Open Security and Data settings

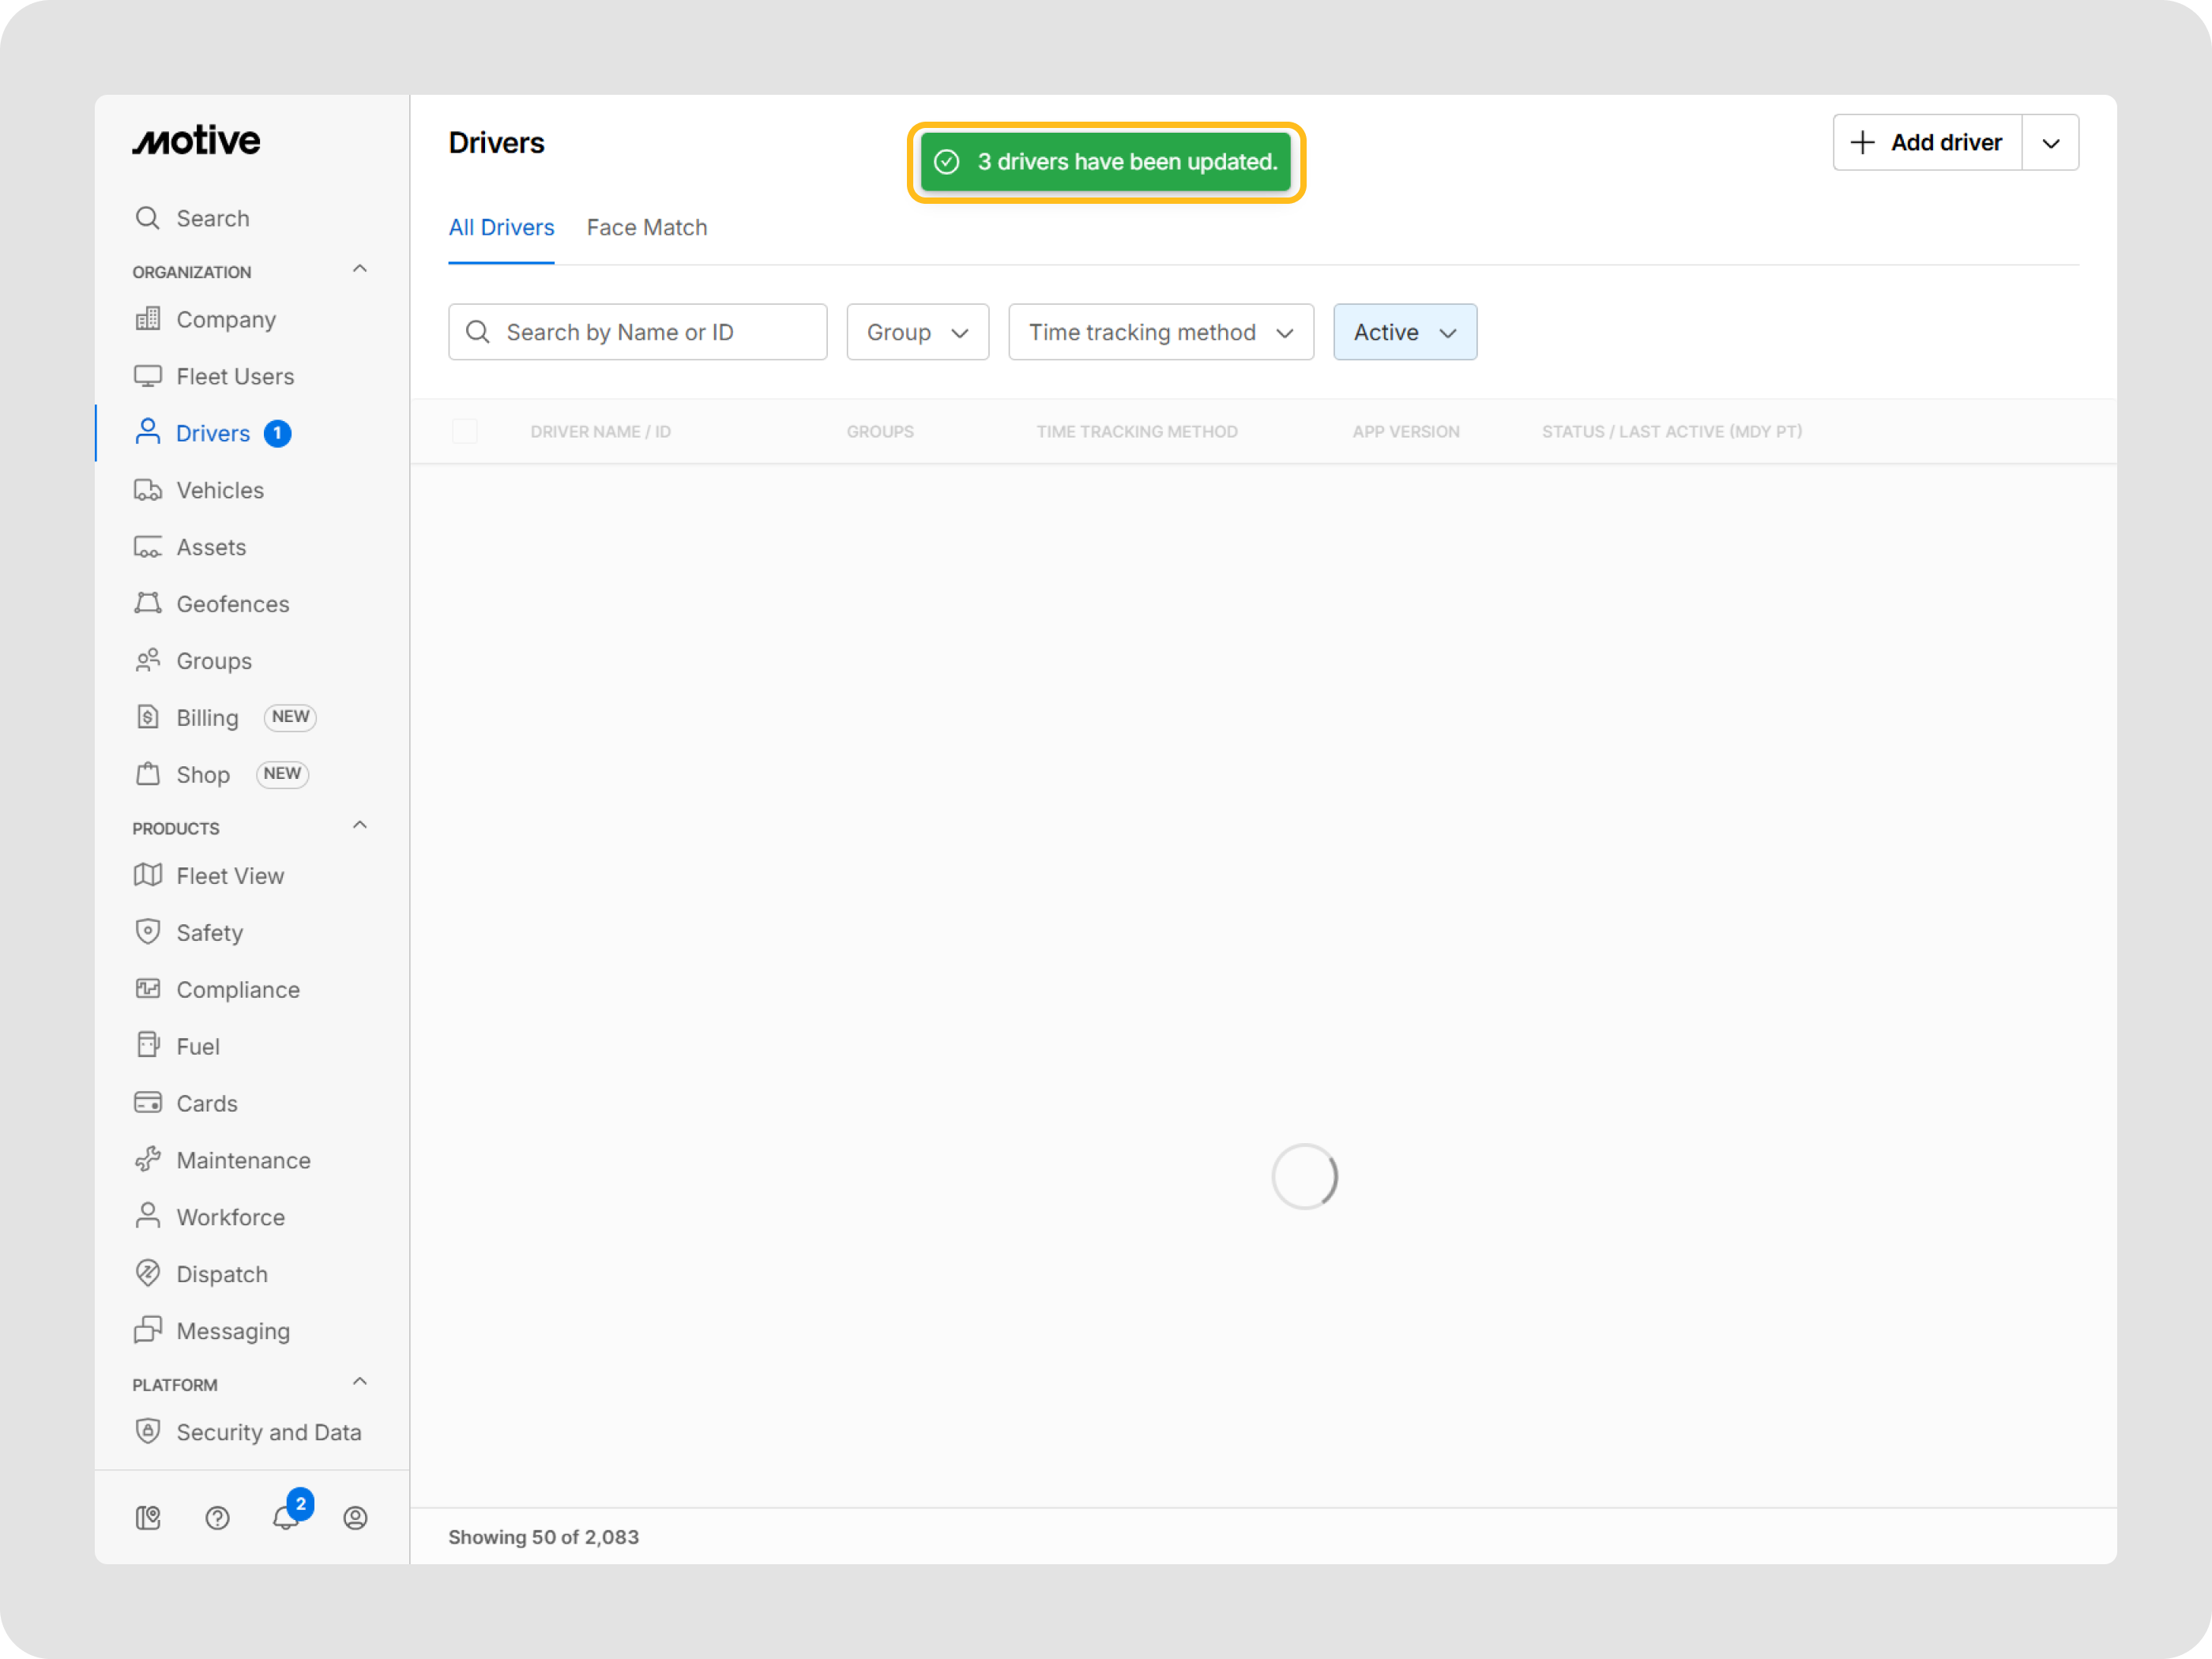[x=268, y=1431]
